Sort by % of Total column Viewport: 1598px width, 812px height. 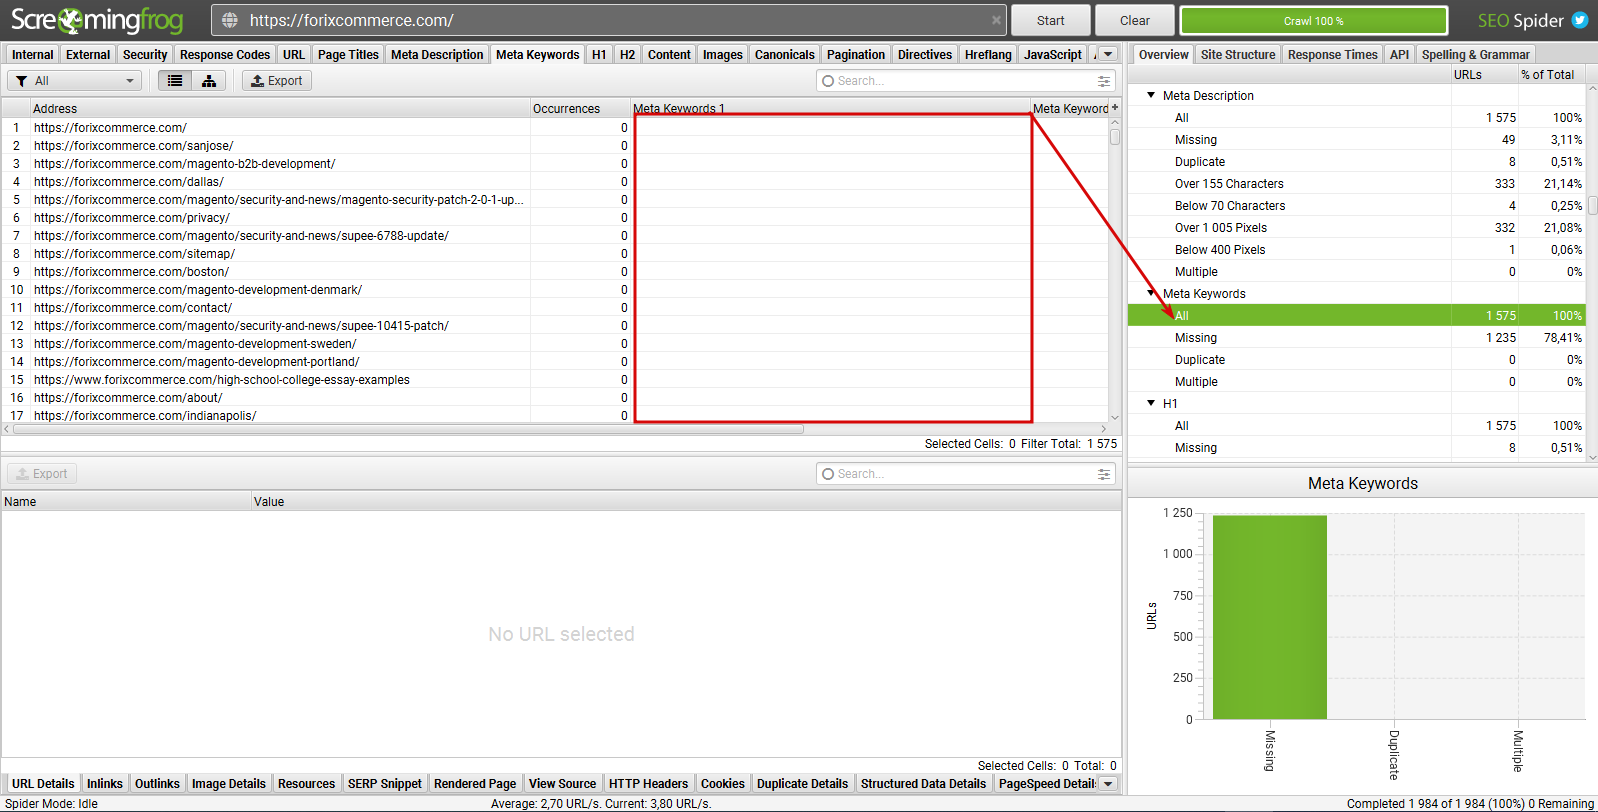pyautogui.click(x=1551, y=75)
